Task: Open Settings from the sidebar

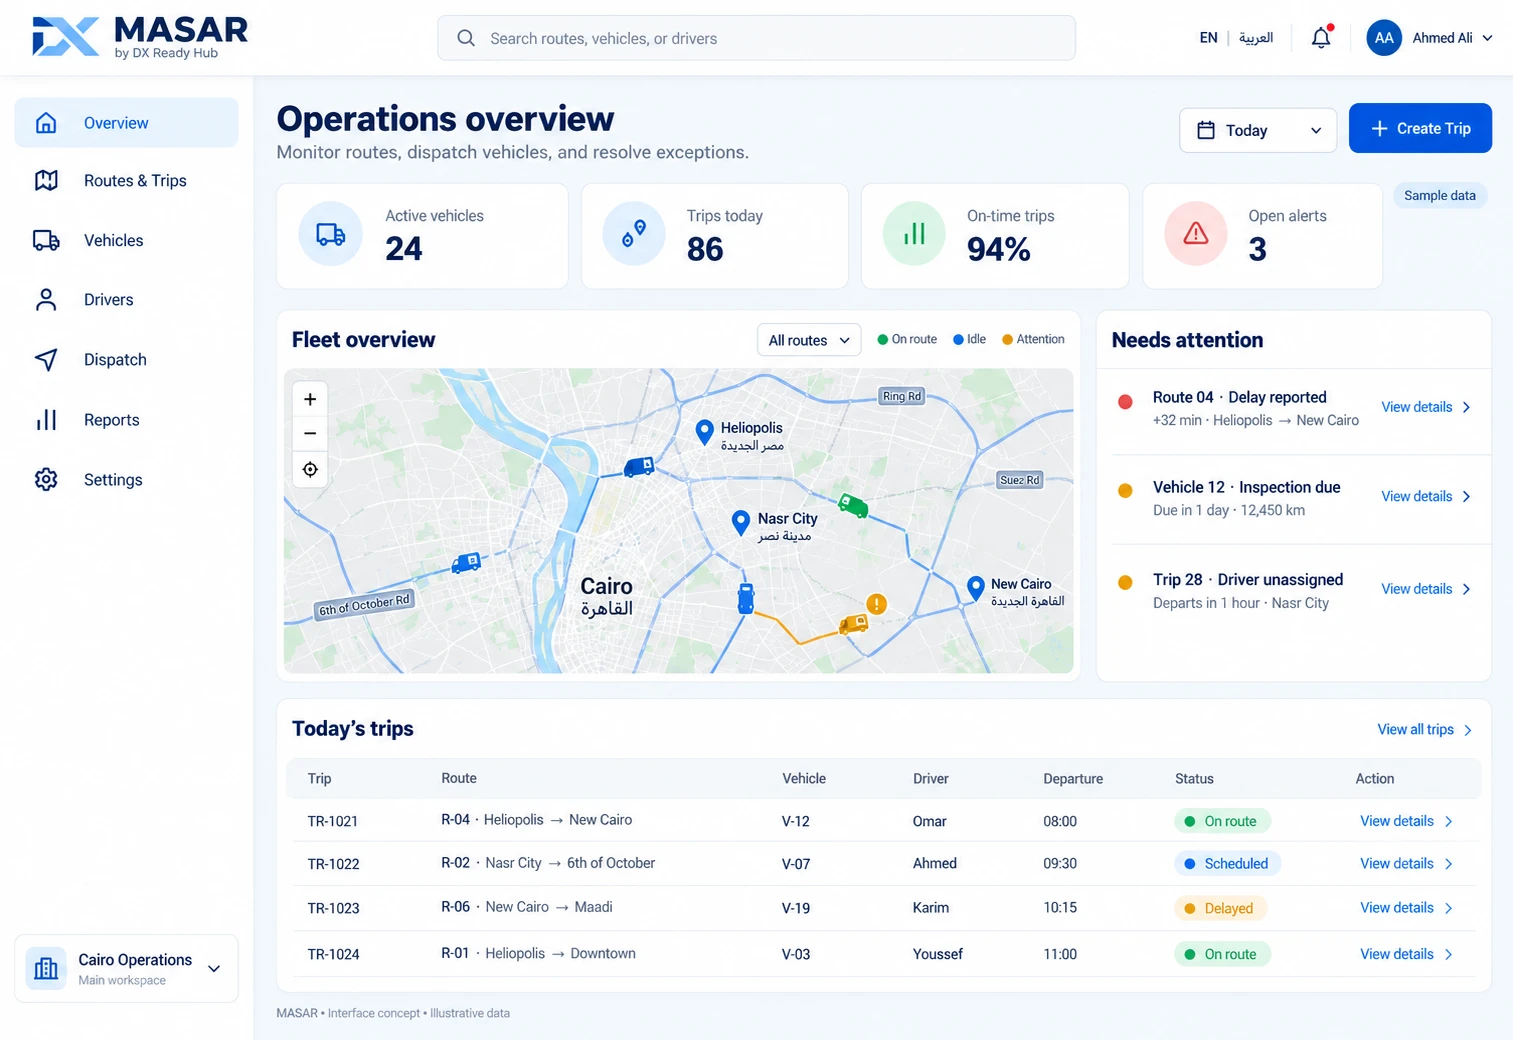Action: (x=126, y=480)
